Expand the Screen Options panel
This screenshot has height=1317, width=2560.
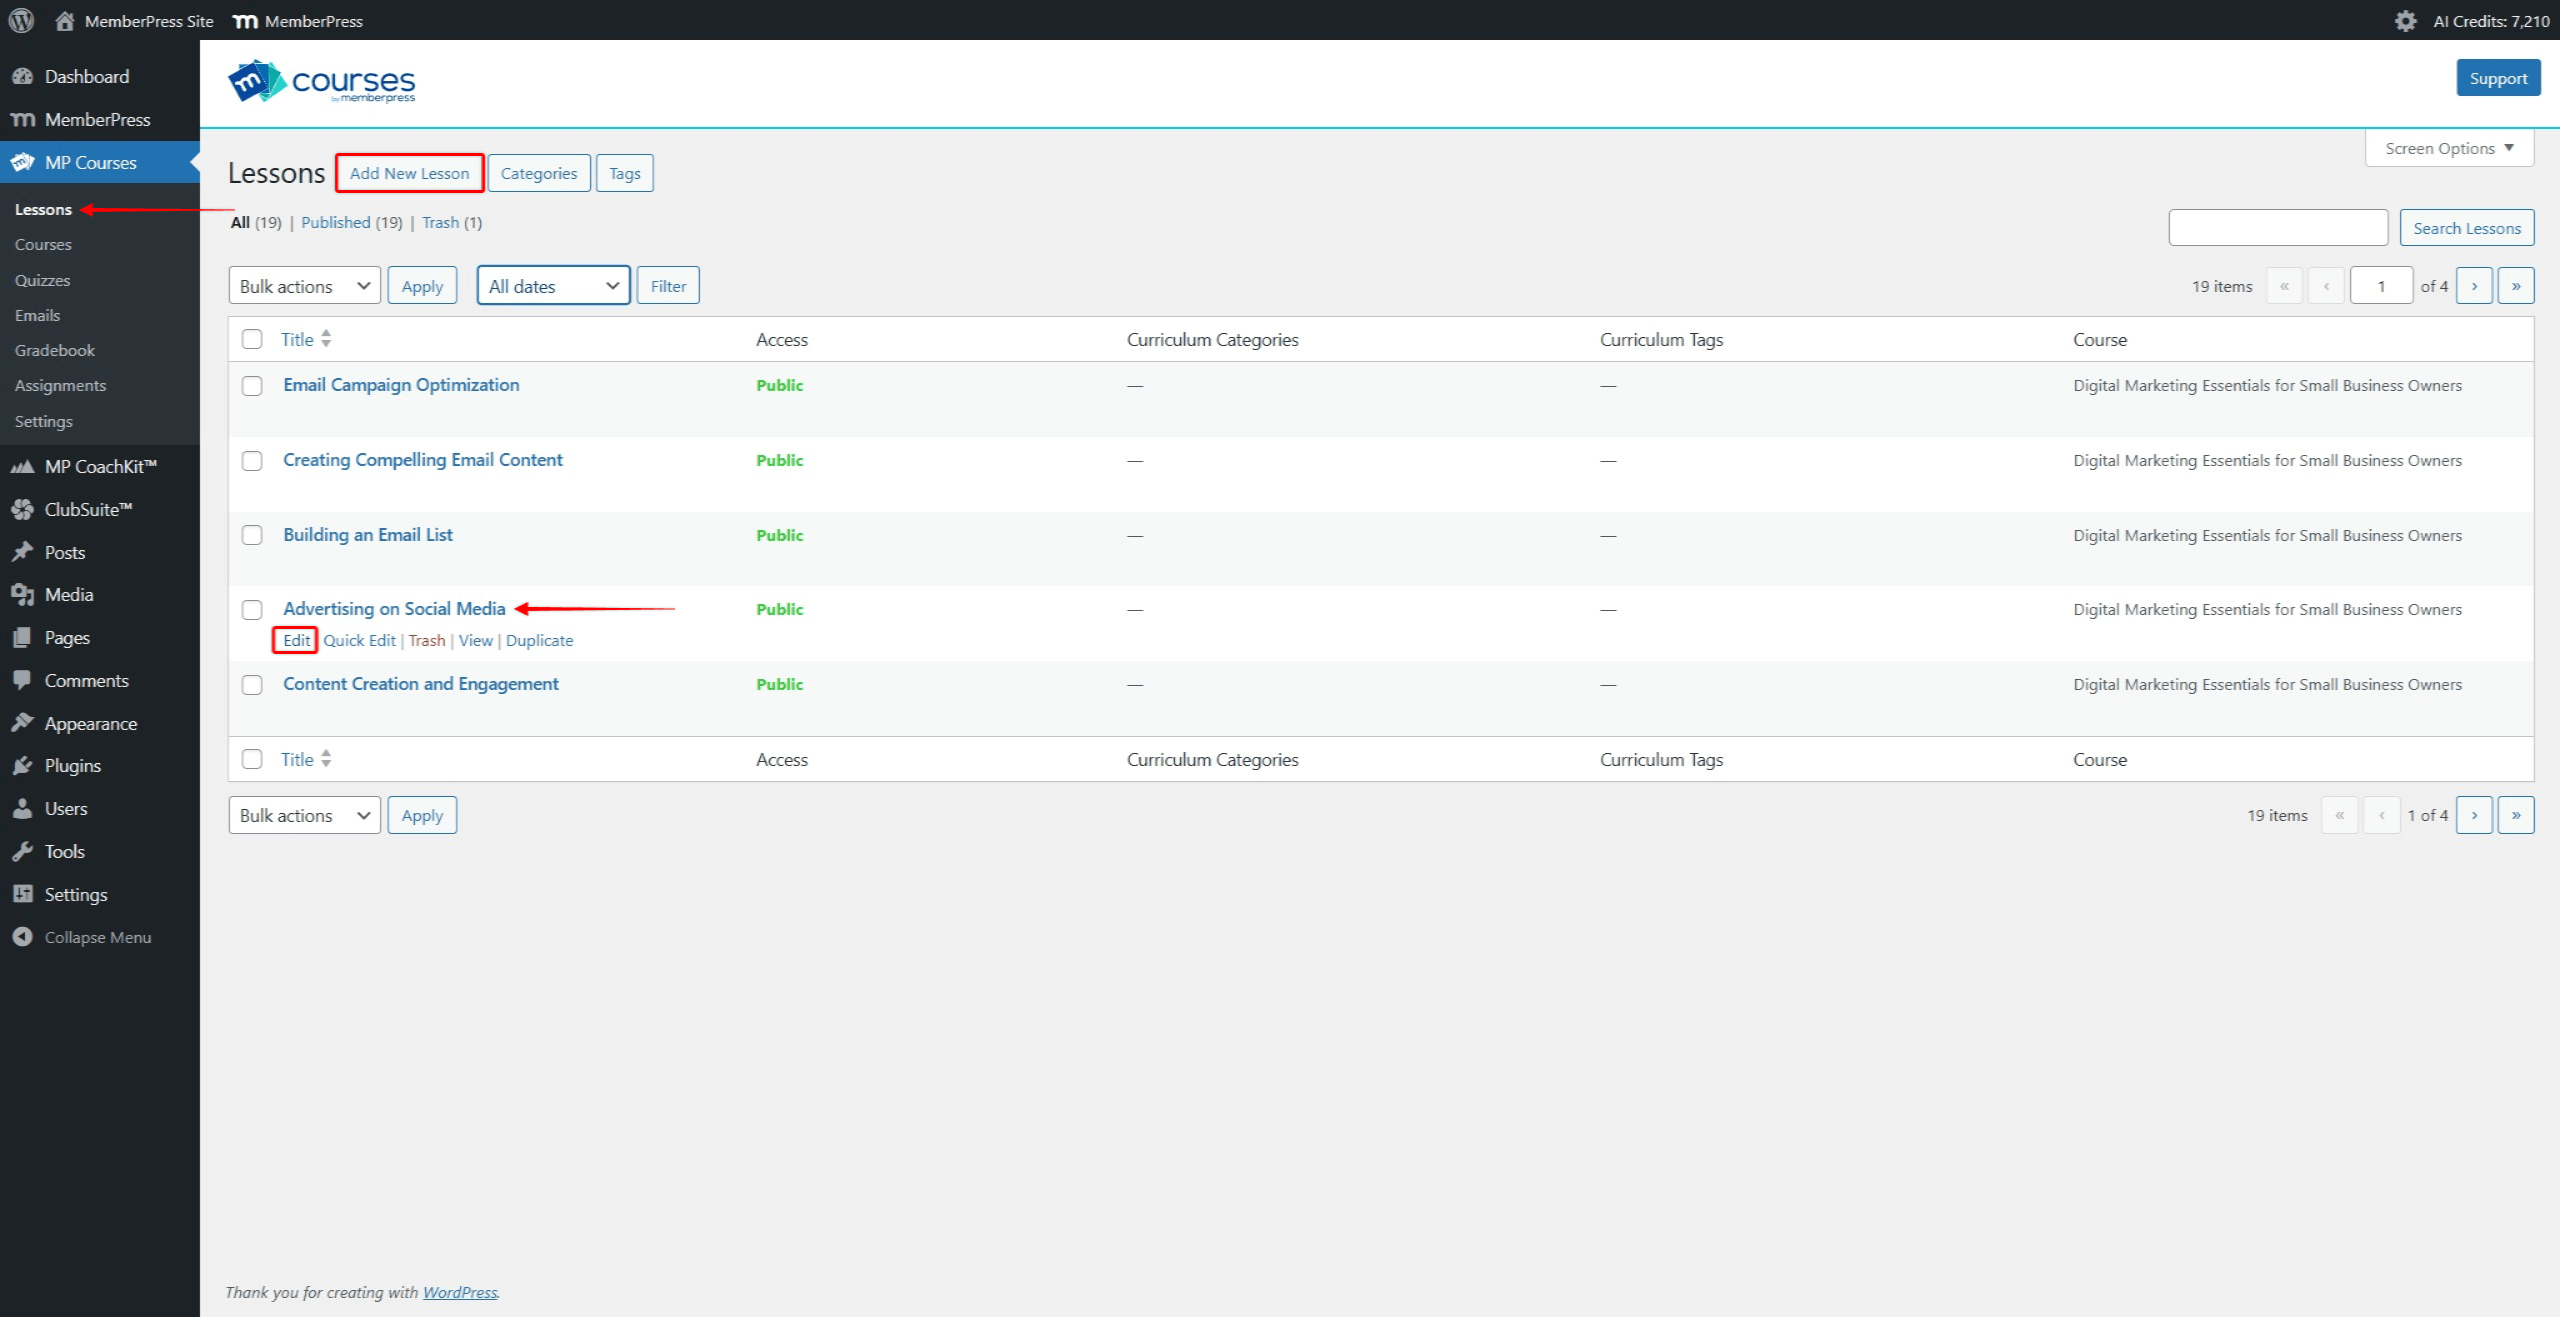coord(2448,148)
